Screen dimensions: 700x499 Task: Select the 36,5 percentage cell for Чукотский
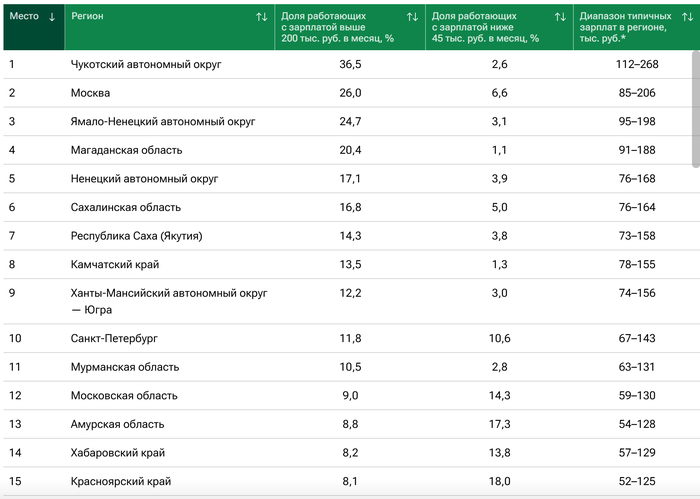(x=350, y=64)
